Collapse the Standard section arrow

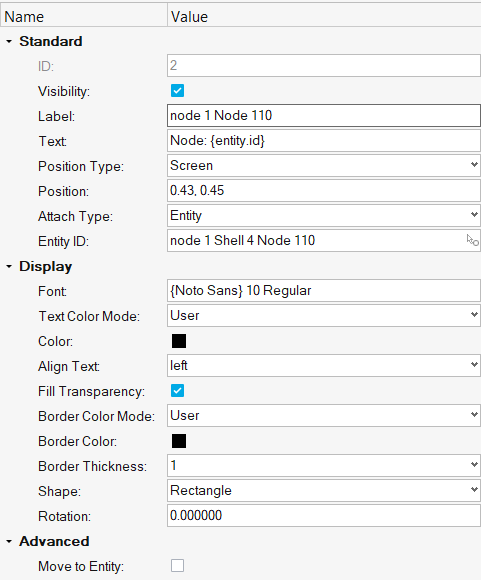pyautogui.click(x=9, y=41)
